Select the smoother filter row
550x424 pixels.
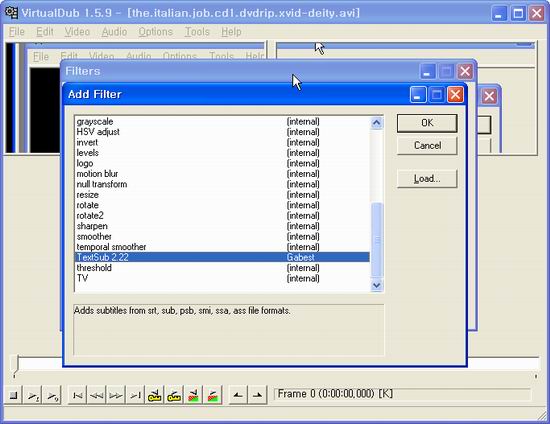(x=222, y=236)
